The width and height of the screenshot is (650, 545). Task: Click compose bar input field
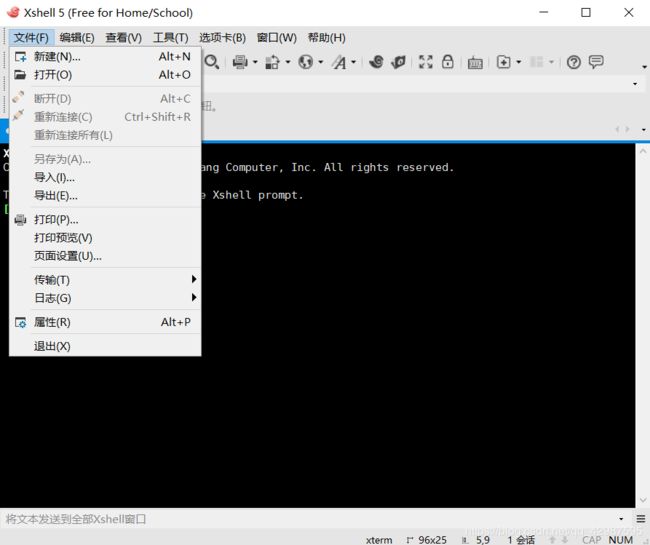click(309, 519)
